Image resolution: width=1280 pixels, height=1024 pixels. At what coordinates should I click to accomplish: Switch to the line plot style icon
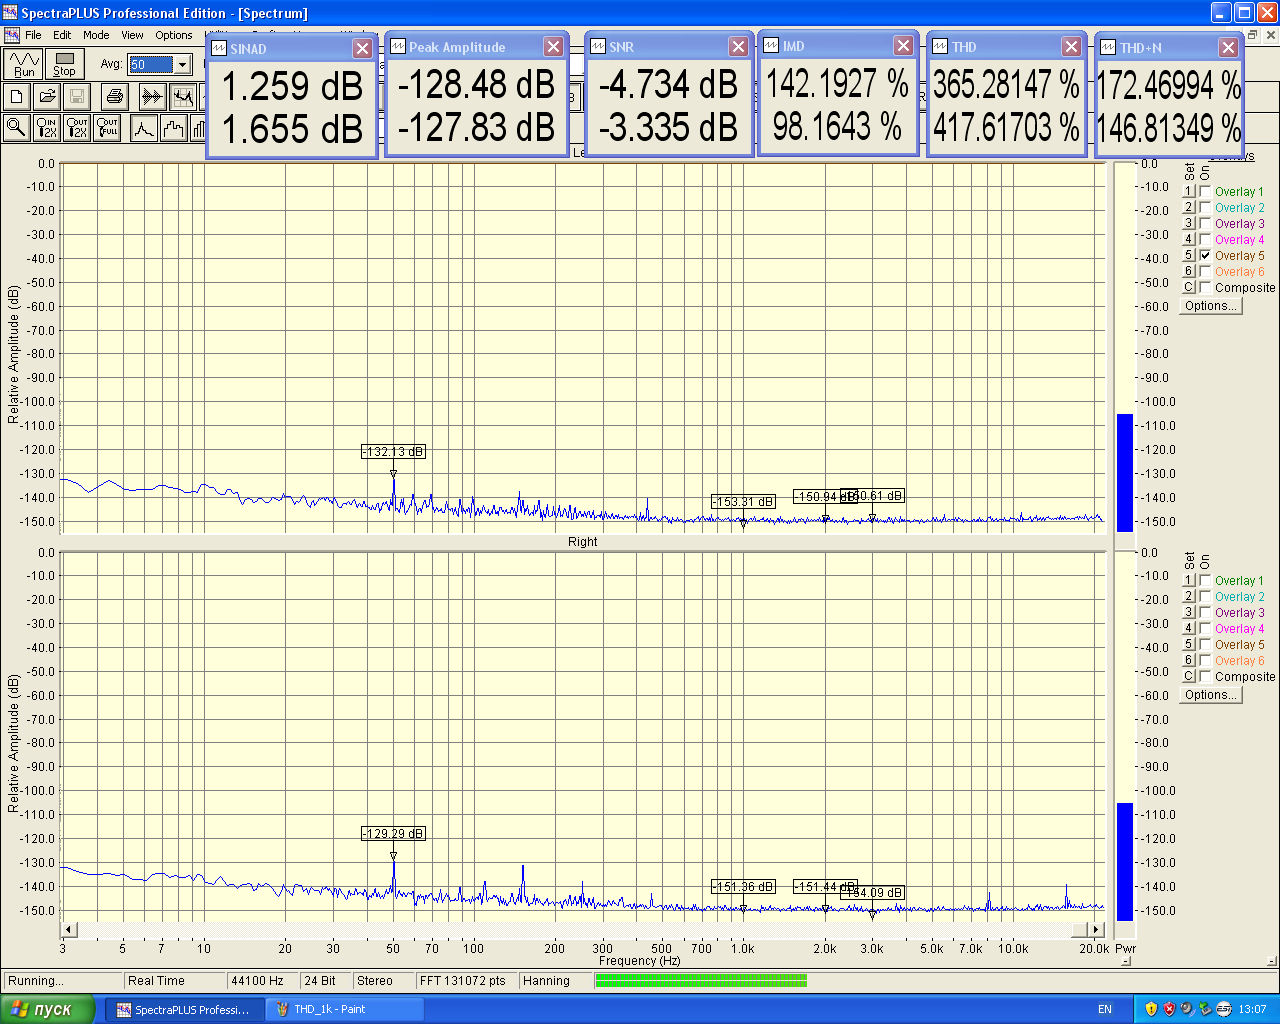144,128
